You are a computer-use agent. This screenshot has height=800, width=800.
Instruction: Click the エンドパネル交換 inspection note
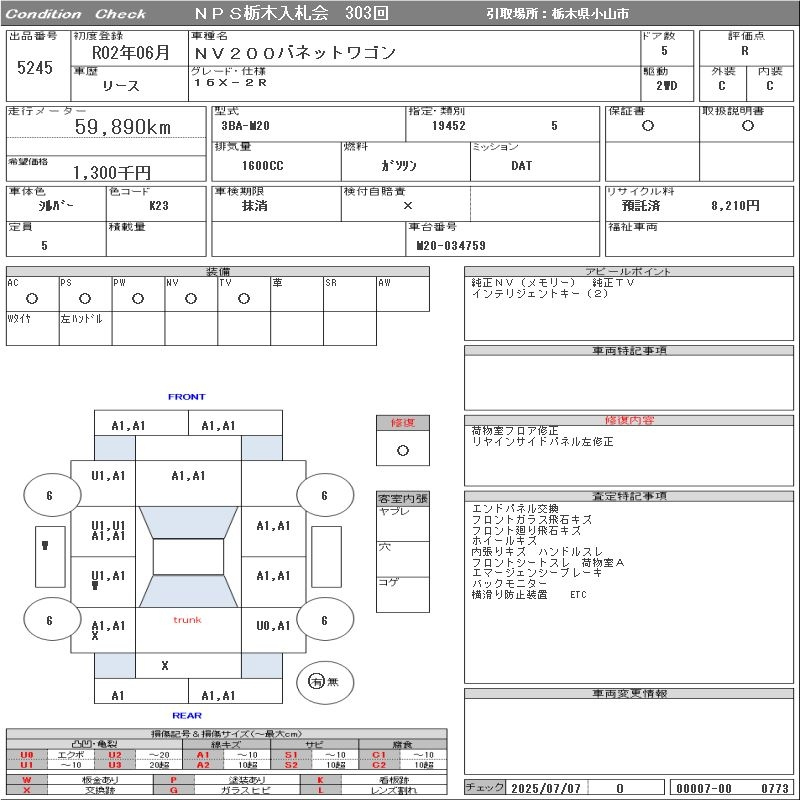[x=515, y=509]
